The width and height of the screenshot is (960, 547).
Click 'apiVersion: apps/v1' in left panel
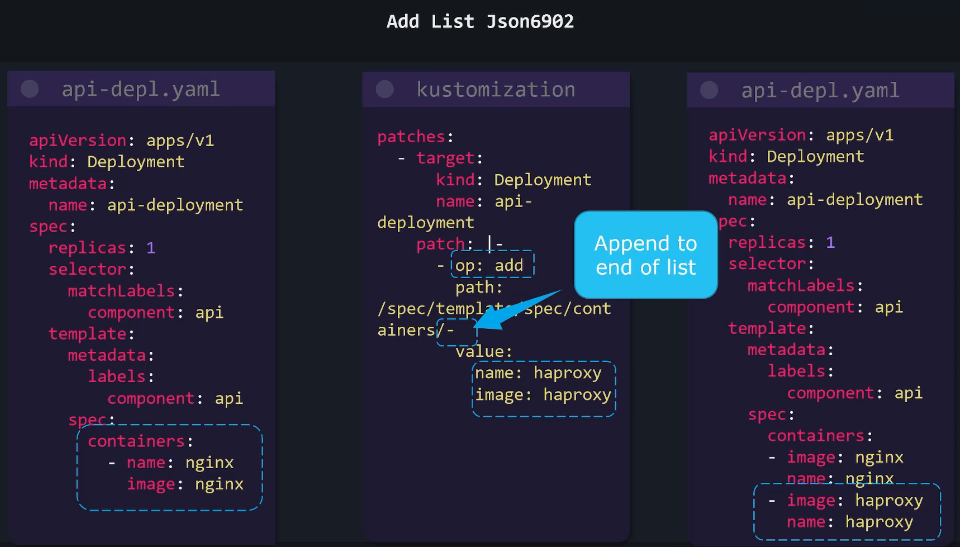(x=121, y=140)
